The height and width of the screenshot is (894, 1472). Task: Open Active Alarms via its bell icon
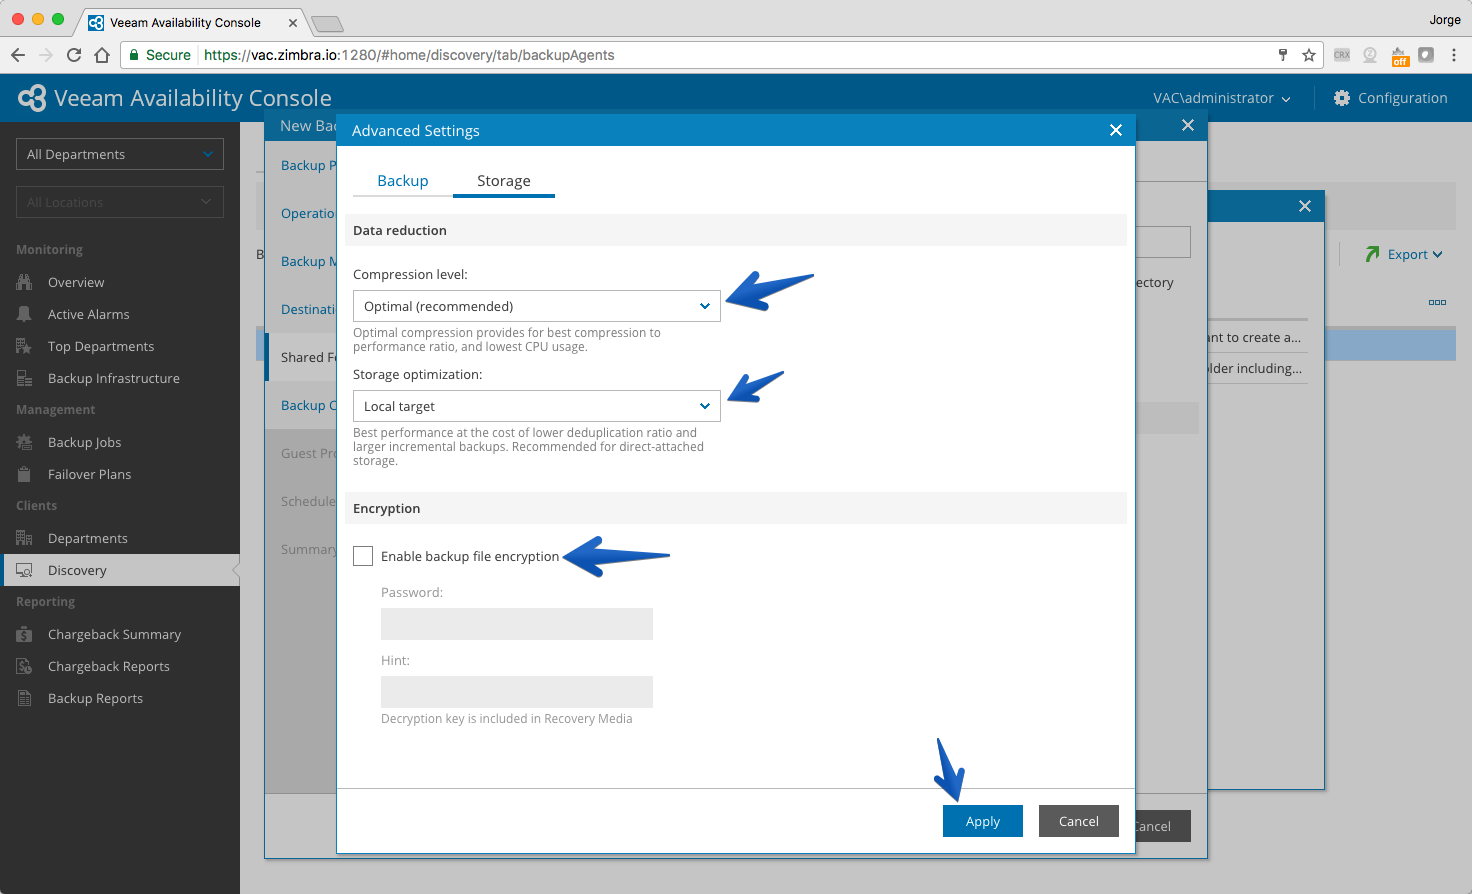point(24,314)
